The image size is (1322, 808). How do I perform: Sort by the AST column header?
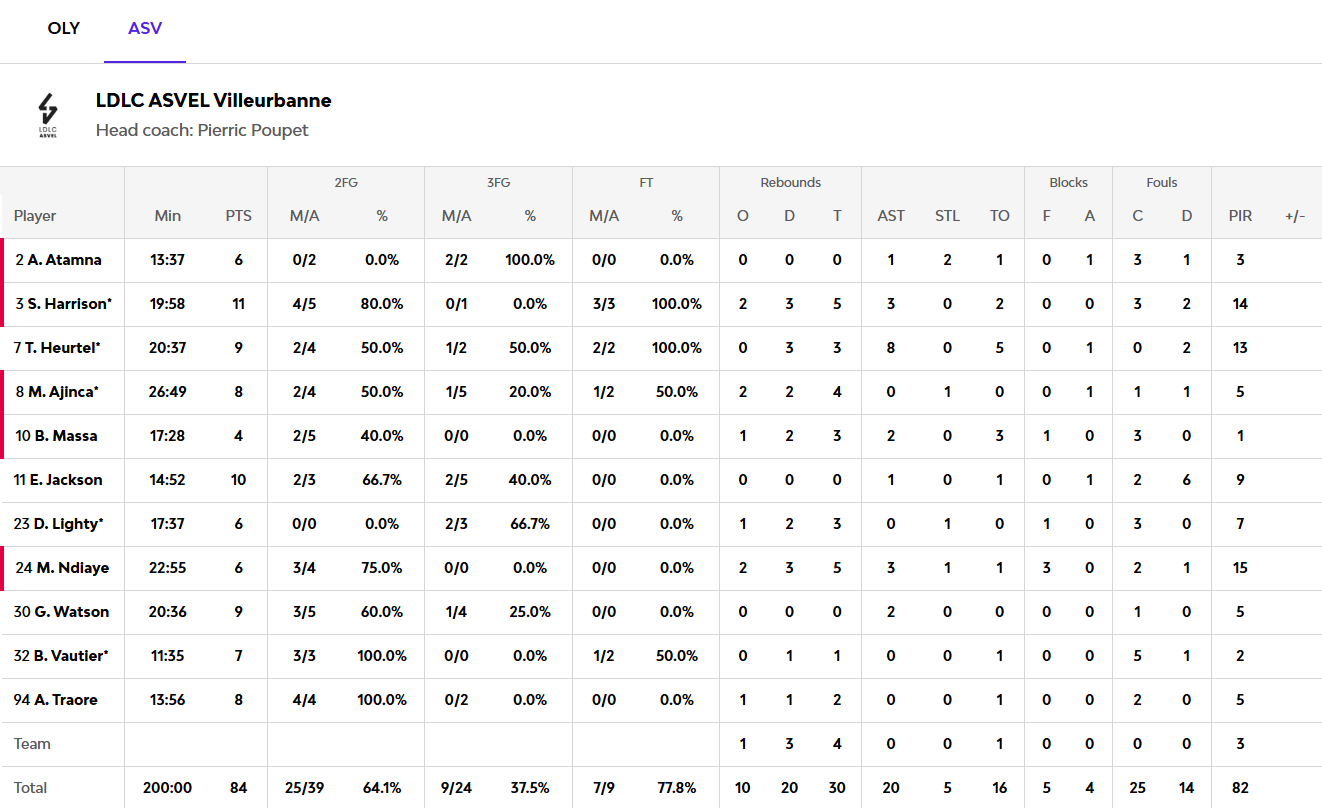coord(891,216)
